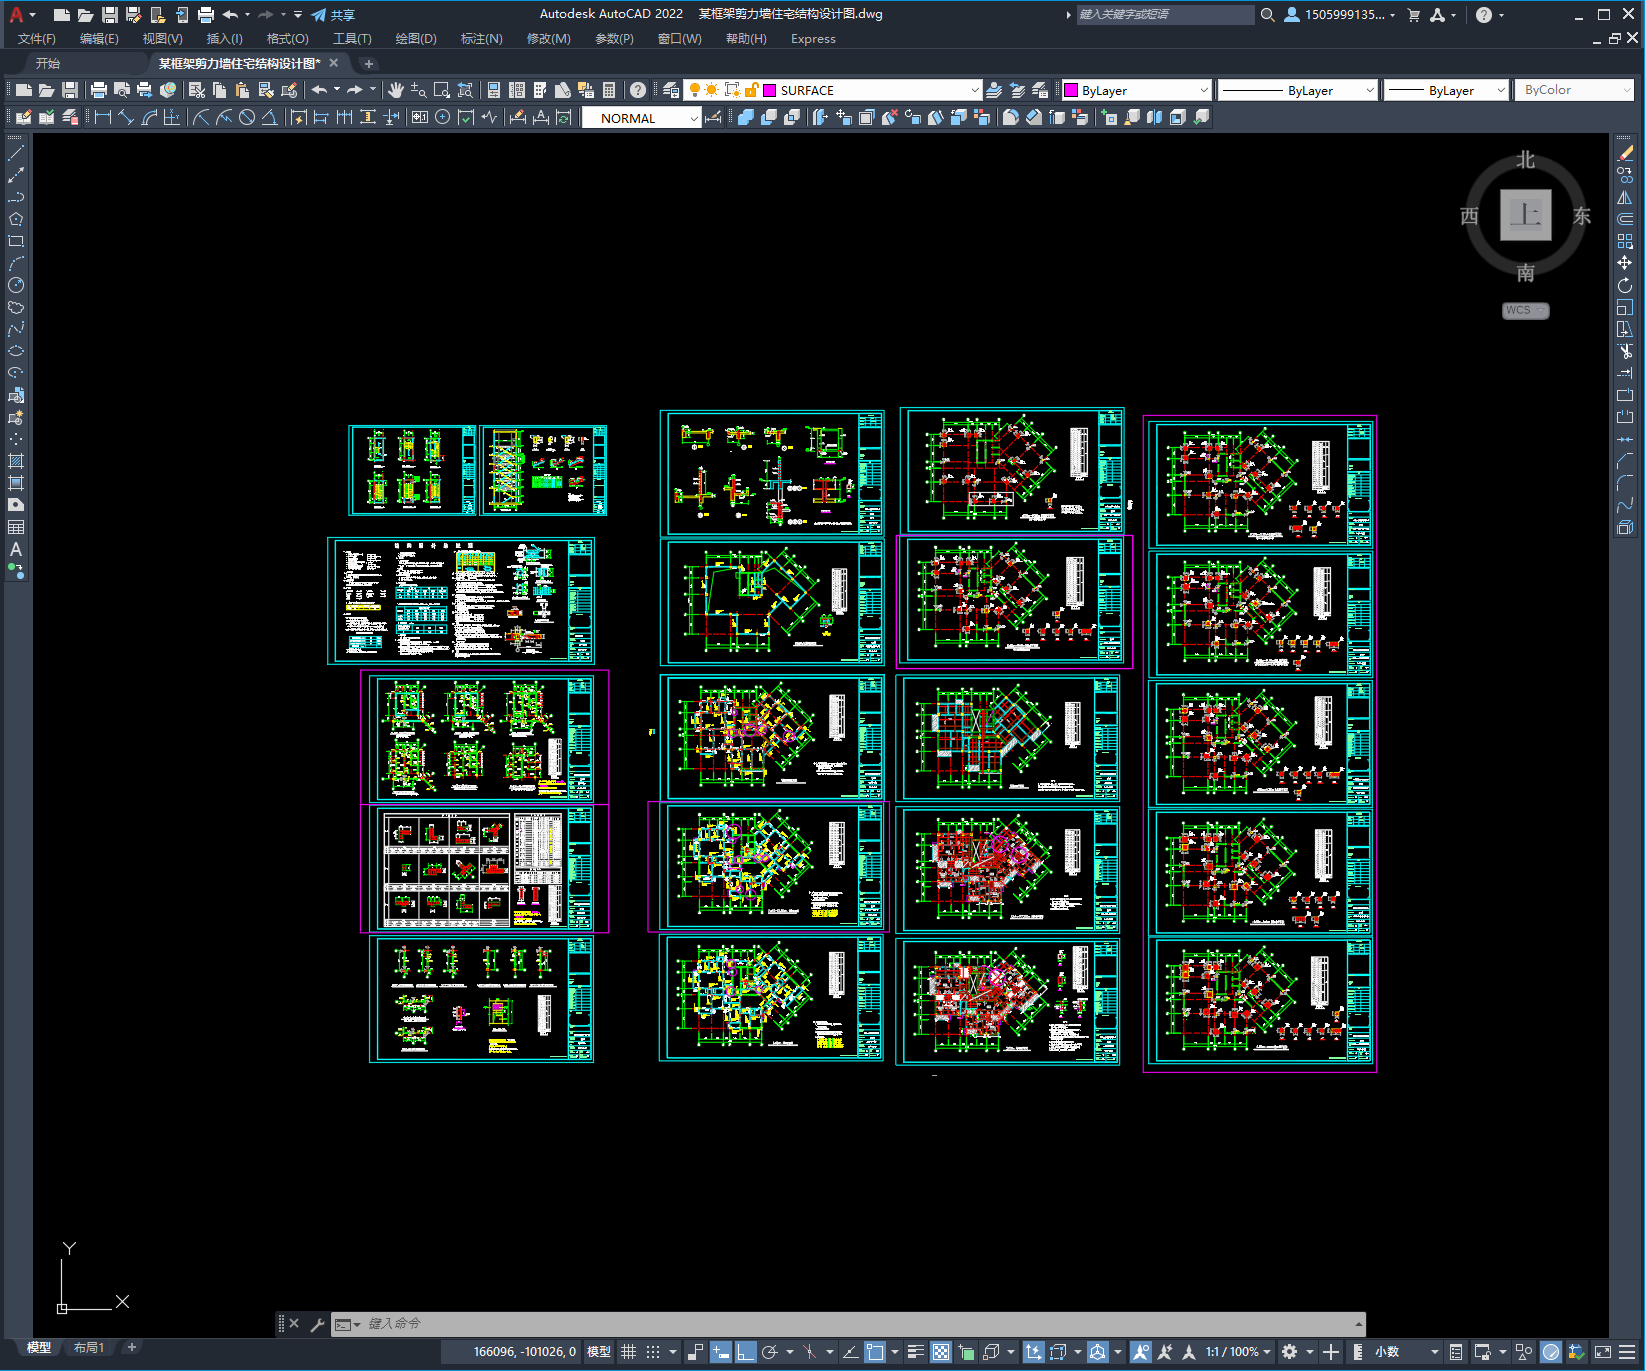Toggle grid display in status bar
The height and width of the screenshot is (1371, 1645).
[x=628, y=1352]
